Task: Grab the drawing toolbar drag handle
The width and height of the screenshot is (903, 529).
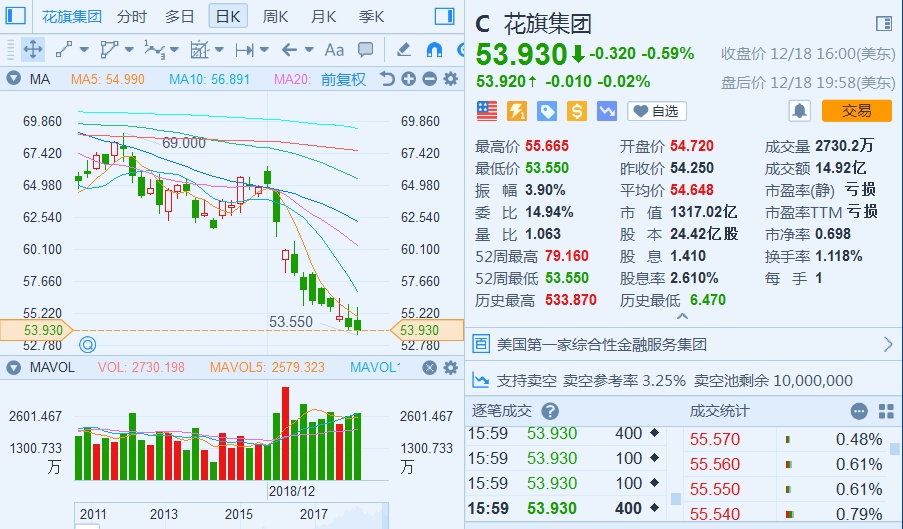Action: click(x=10, y=50)
